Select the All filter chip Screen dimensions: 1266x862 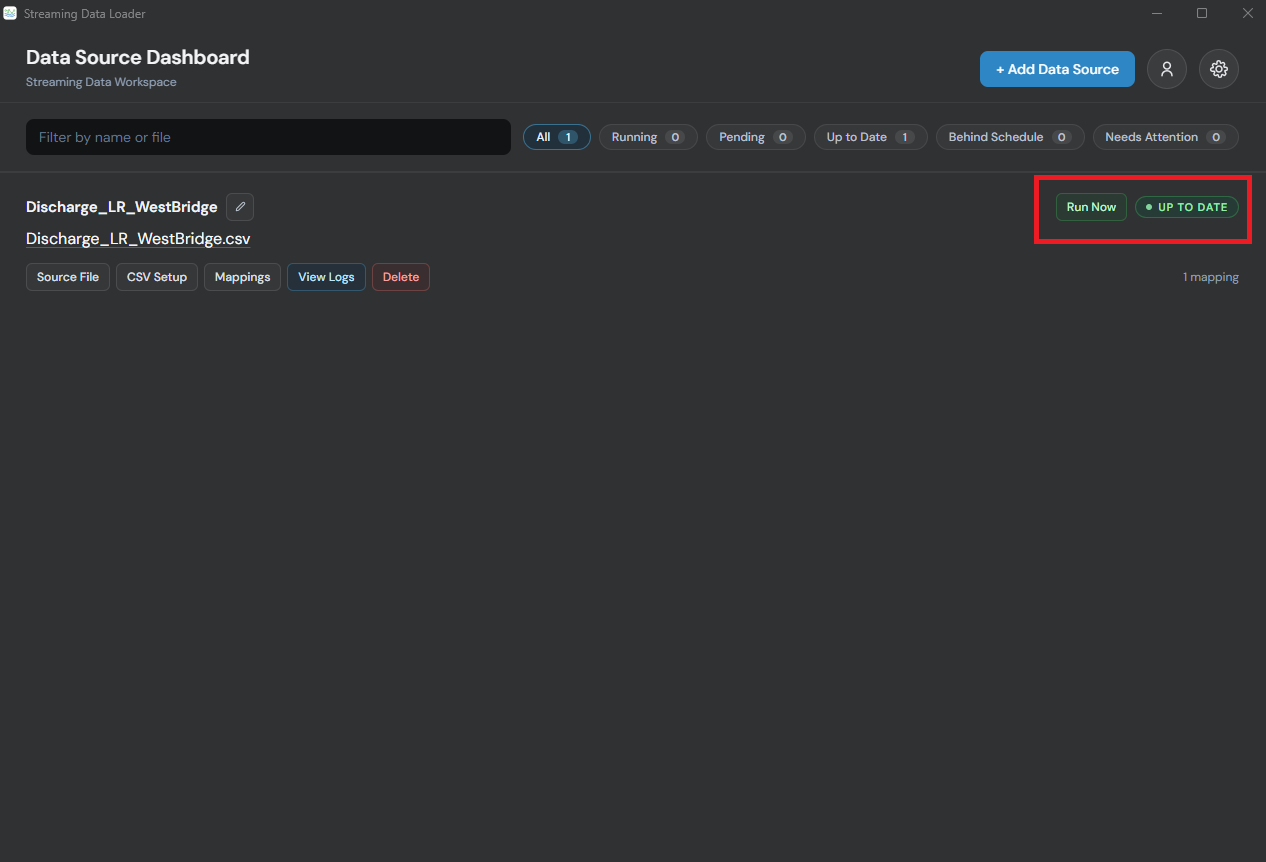[557, 137]
